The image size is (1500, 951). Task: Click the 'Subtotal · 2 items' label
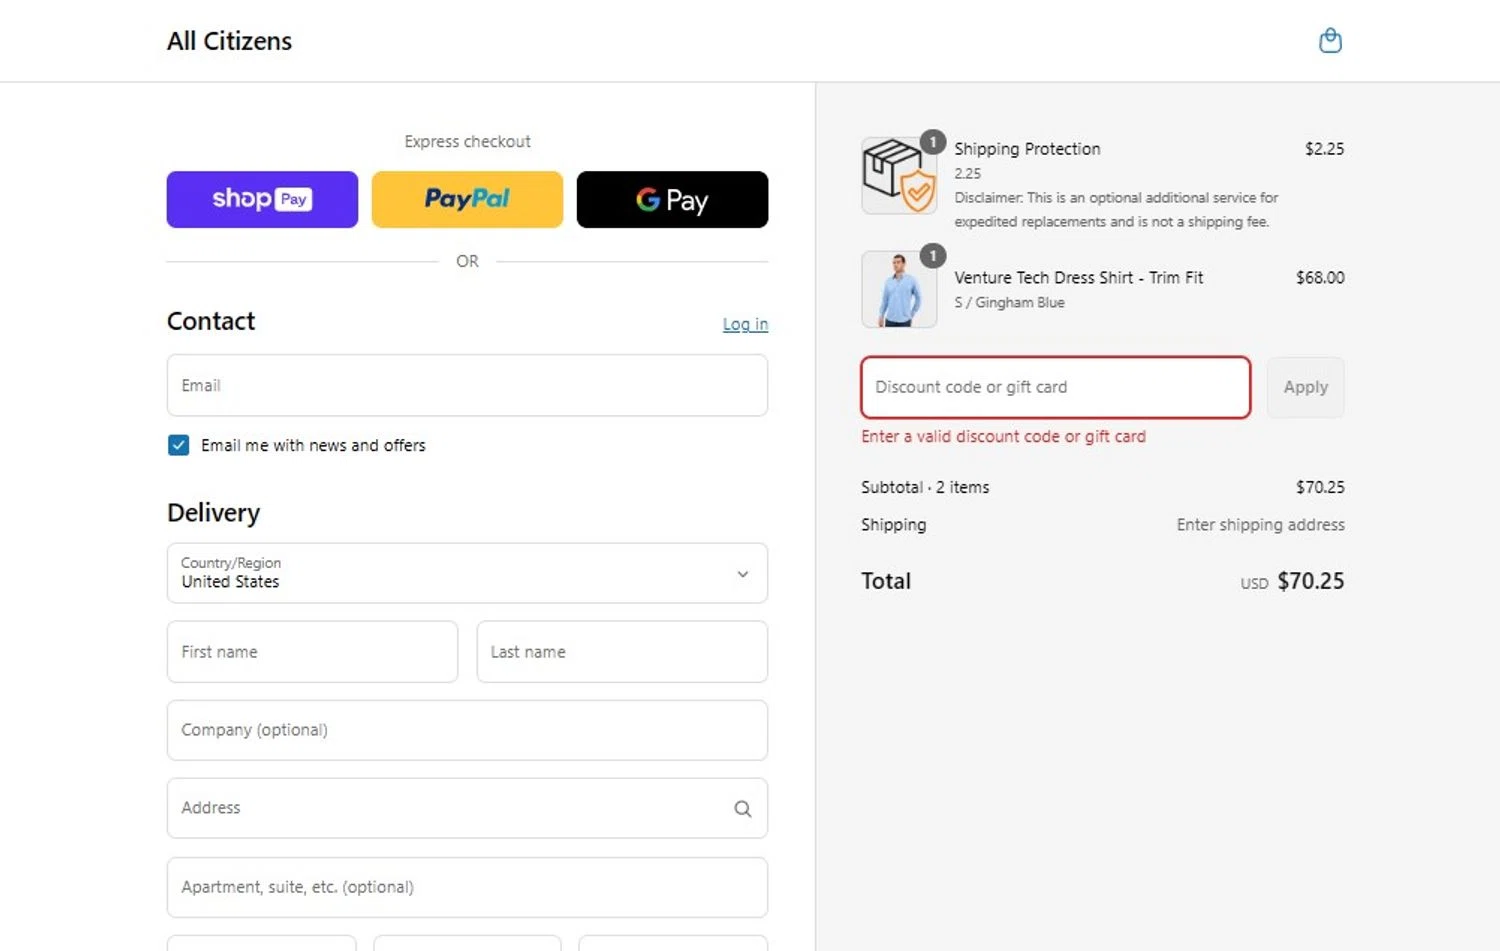pyautogui.click(x=925, y=487)
